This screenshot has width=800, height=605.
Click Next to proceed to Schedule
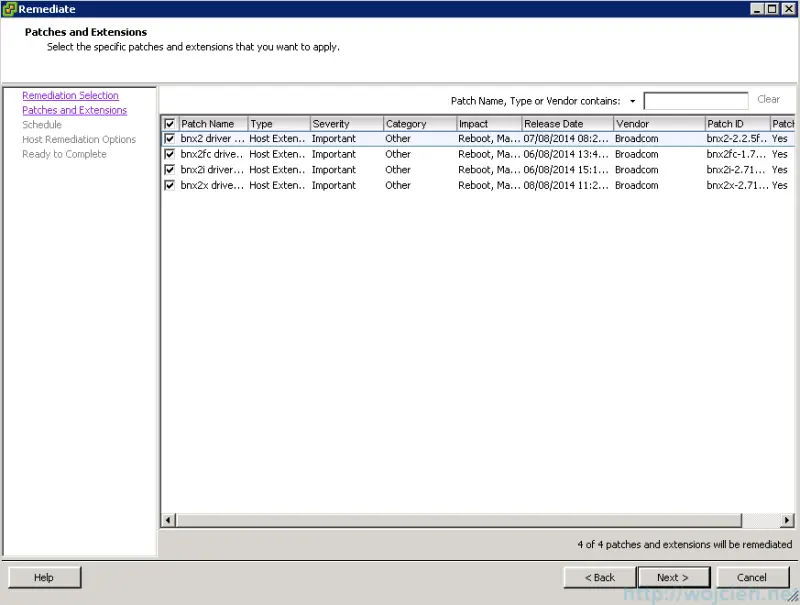tap(673, 577)
